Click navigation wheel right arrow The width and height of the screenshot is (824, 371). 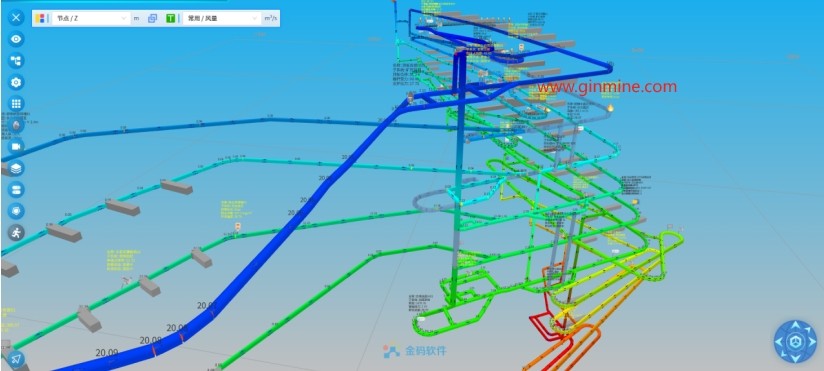pyautogui.click(x=811, y=342)
